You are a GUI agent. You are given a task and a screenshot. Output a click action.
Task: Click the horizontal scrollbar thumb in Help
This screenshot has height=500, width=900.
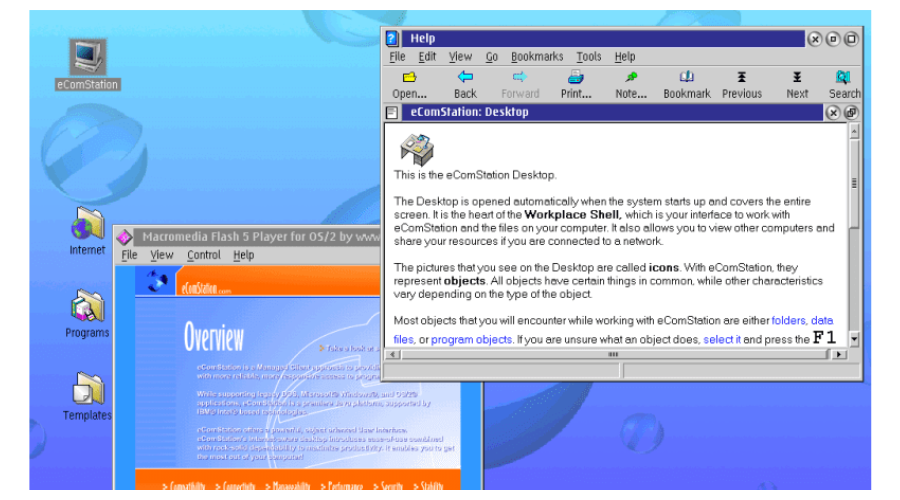pos(615,355)
